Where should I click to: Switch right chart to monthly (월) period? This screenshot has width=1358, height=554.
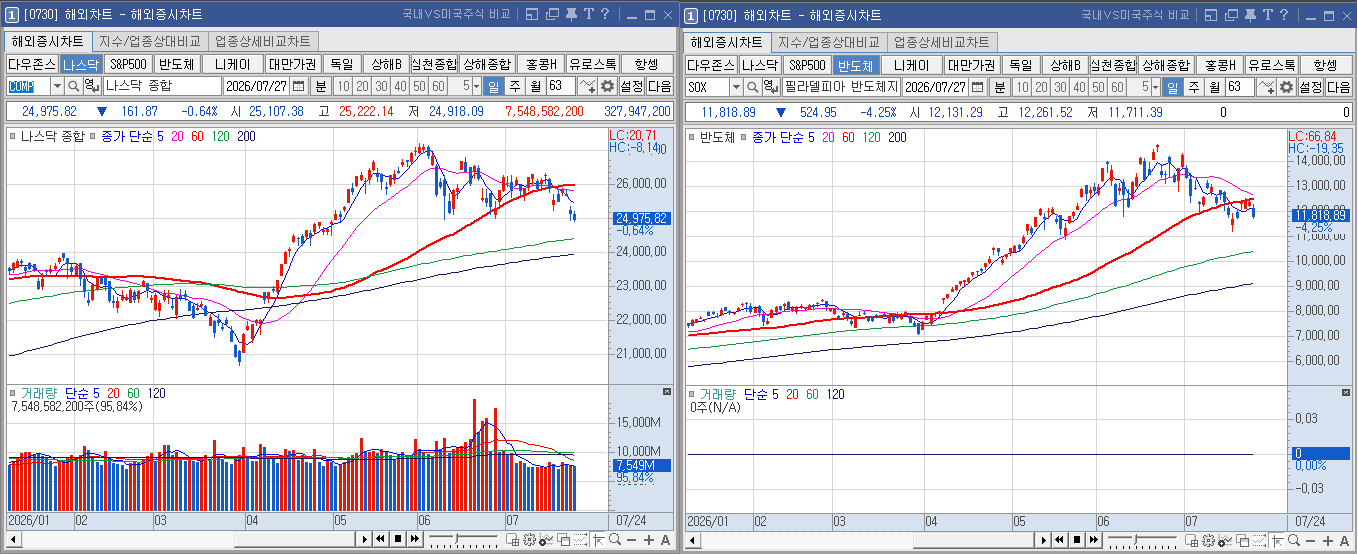pyautogui.click(x=1214, y=86)
